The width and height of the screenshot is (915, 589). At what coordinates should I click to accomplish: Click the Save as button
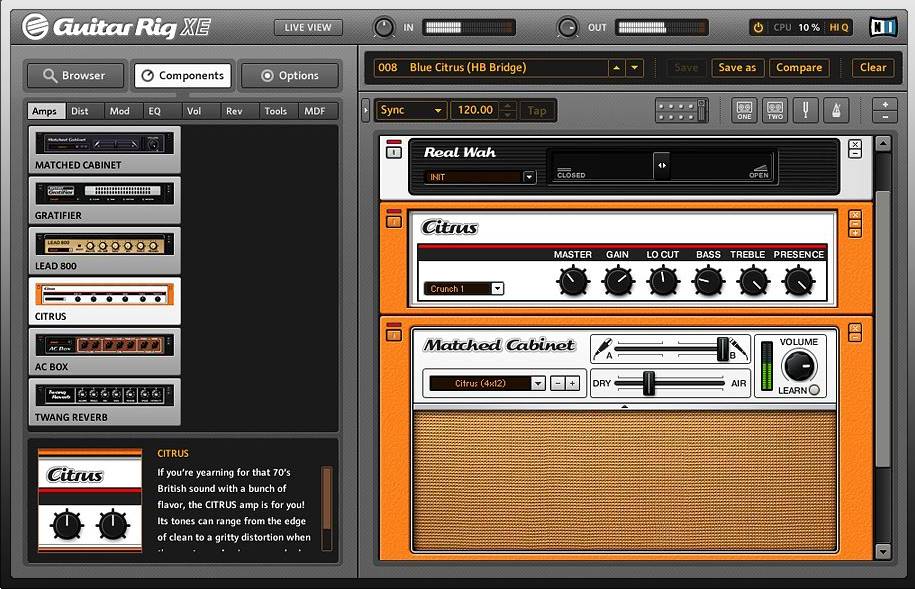click(737, 68)
